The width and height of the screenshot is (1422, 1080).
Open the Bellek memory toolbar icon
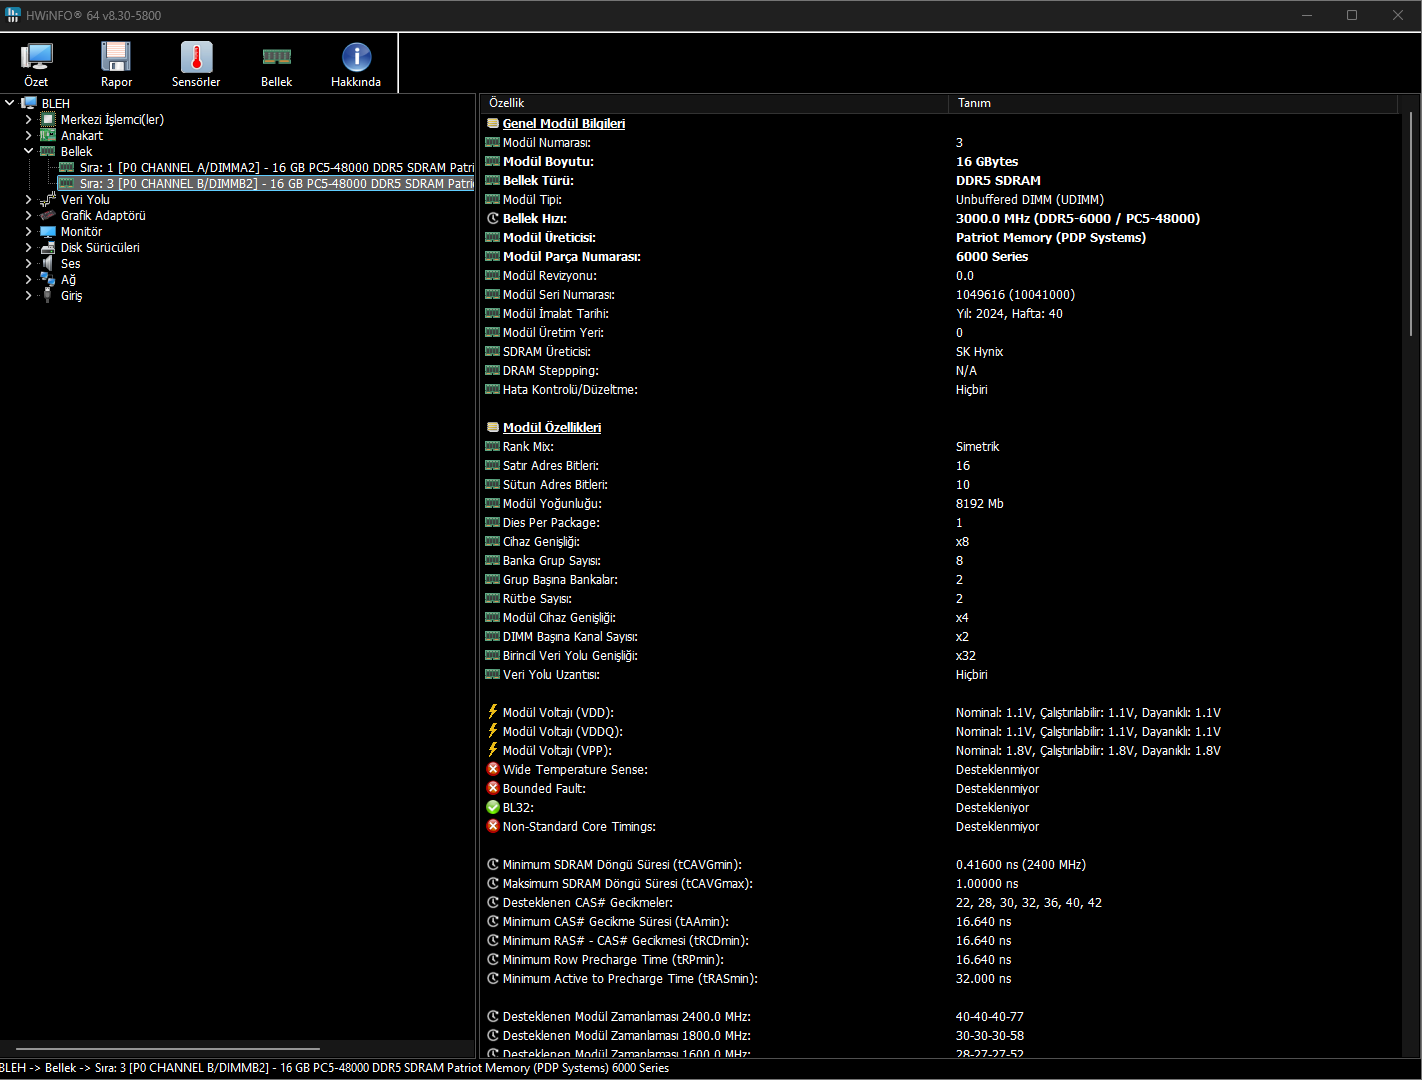pyautogui.click(x=277, y=57)
